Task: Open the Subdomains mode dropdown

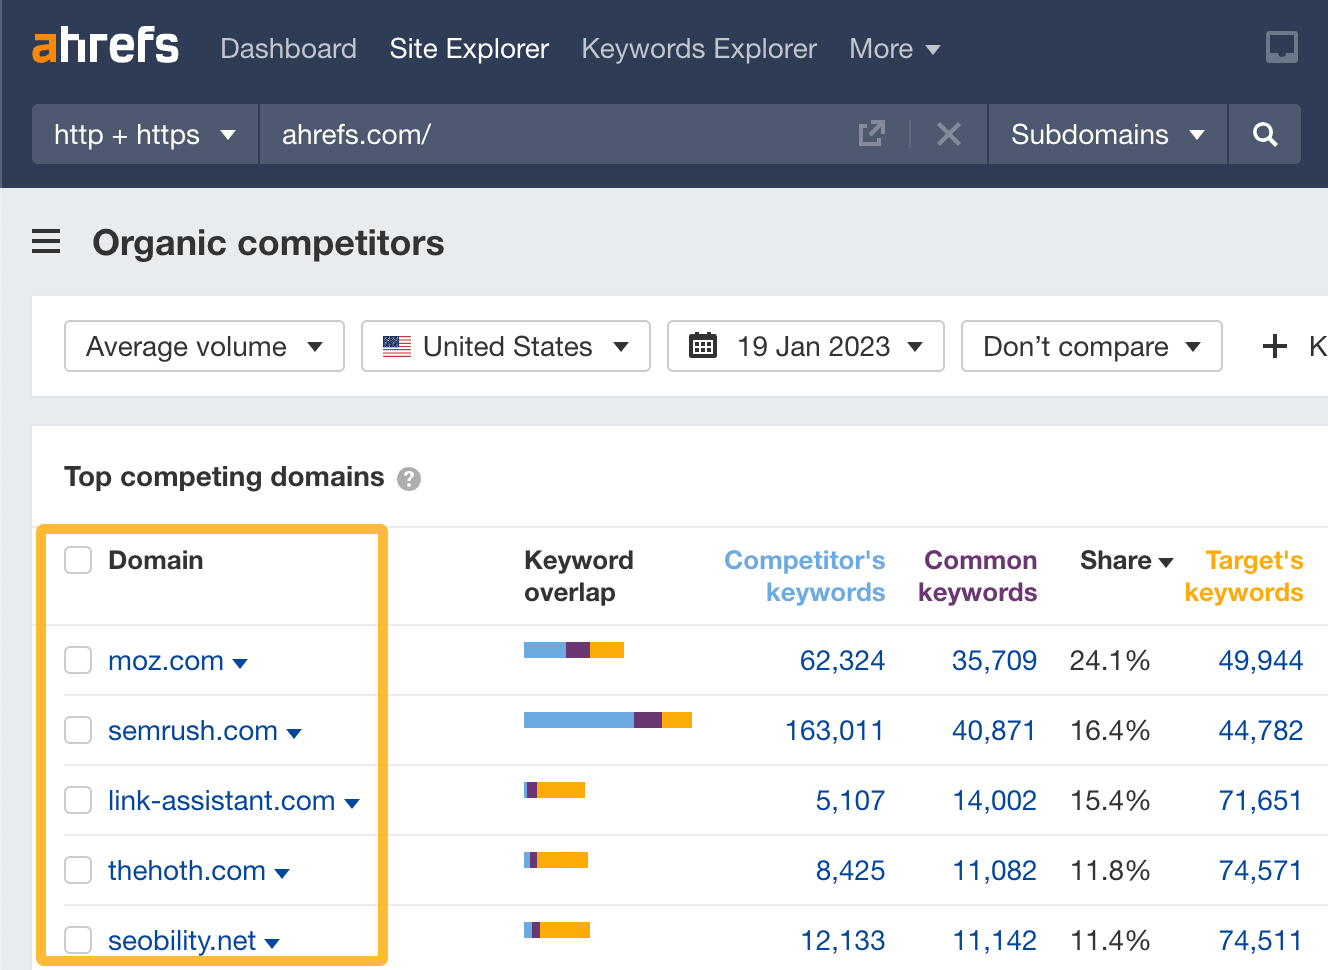Action: pyautogui.click(x=1106, y=133)
